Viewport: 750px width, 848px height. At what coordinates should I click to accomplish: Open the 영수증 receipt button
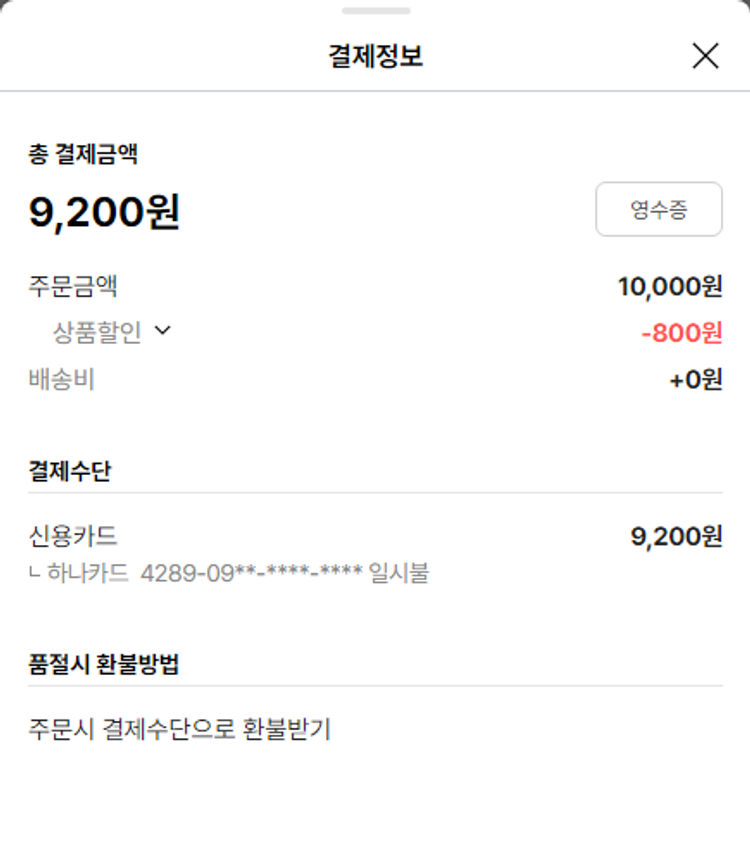point(658,209)
